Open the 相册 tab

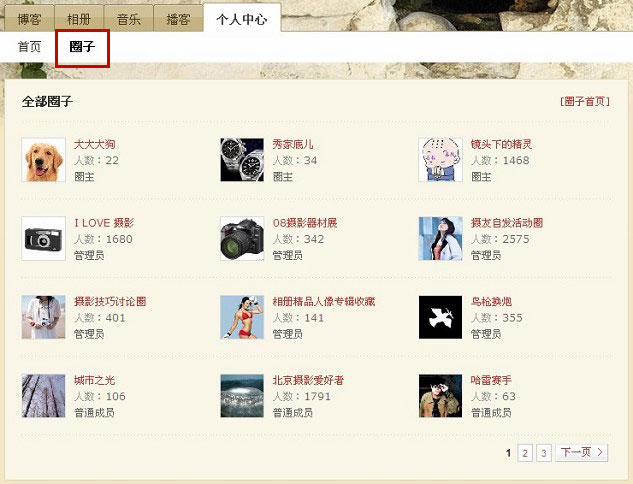79,19
